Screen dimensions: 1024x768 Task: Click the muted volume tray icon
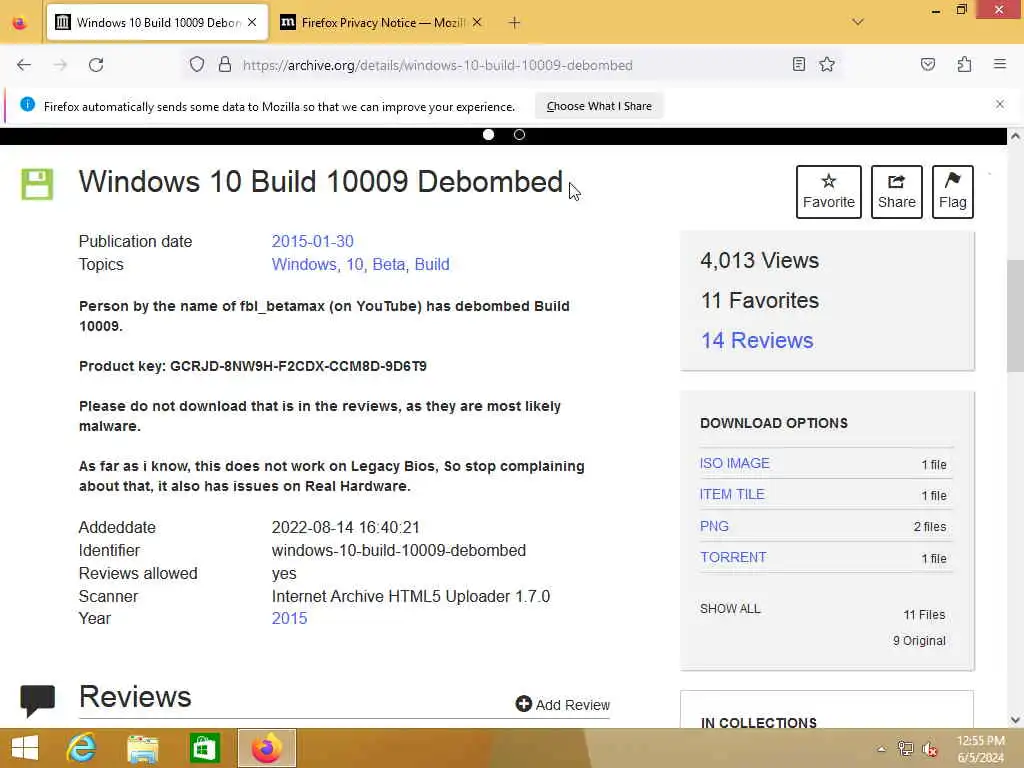(930, 749)
